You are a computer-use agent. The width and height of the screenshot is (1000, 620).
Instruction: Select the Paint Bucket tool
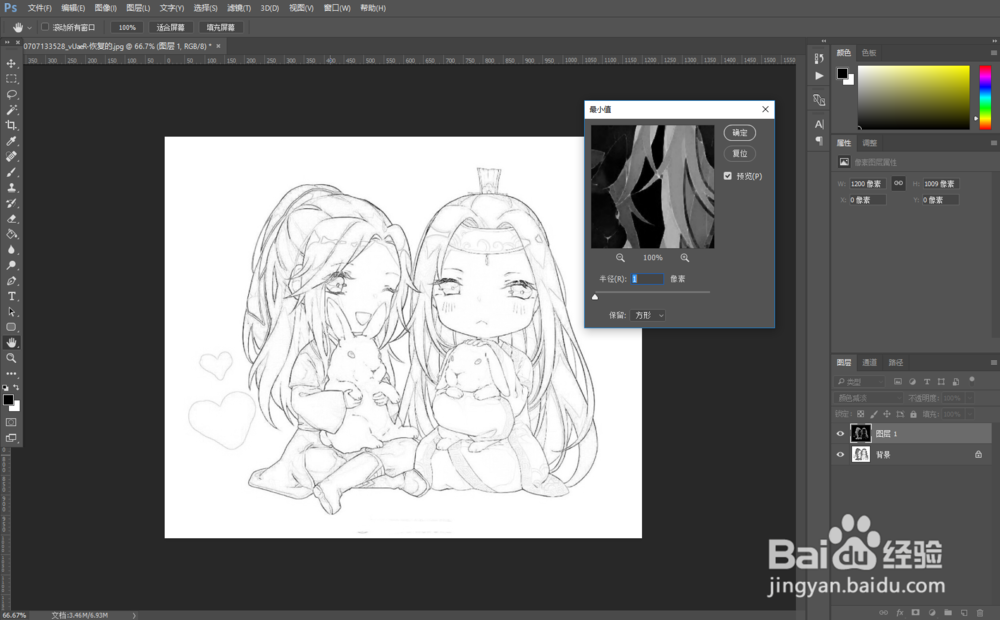[11, 234]
